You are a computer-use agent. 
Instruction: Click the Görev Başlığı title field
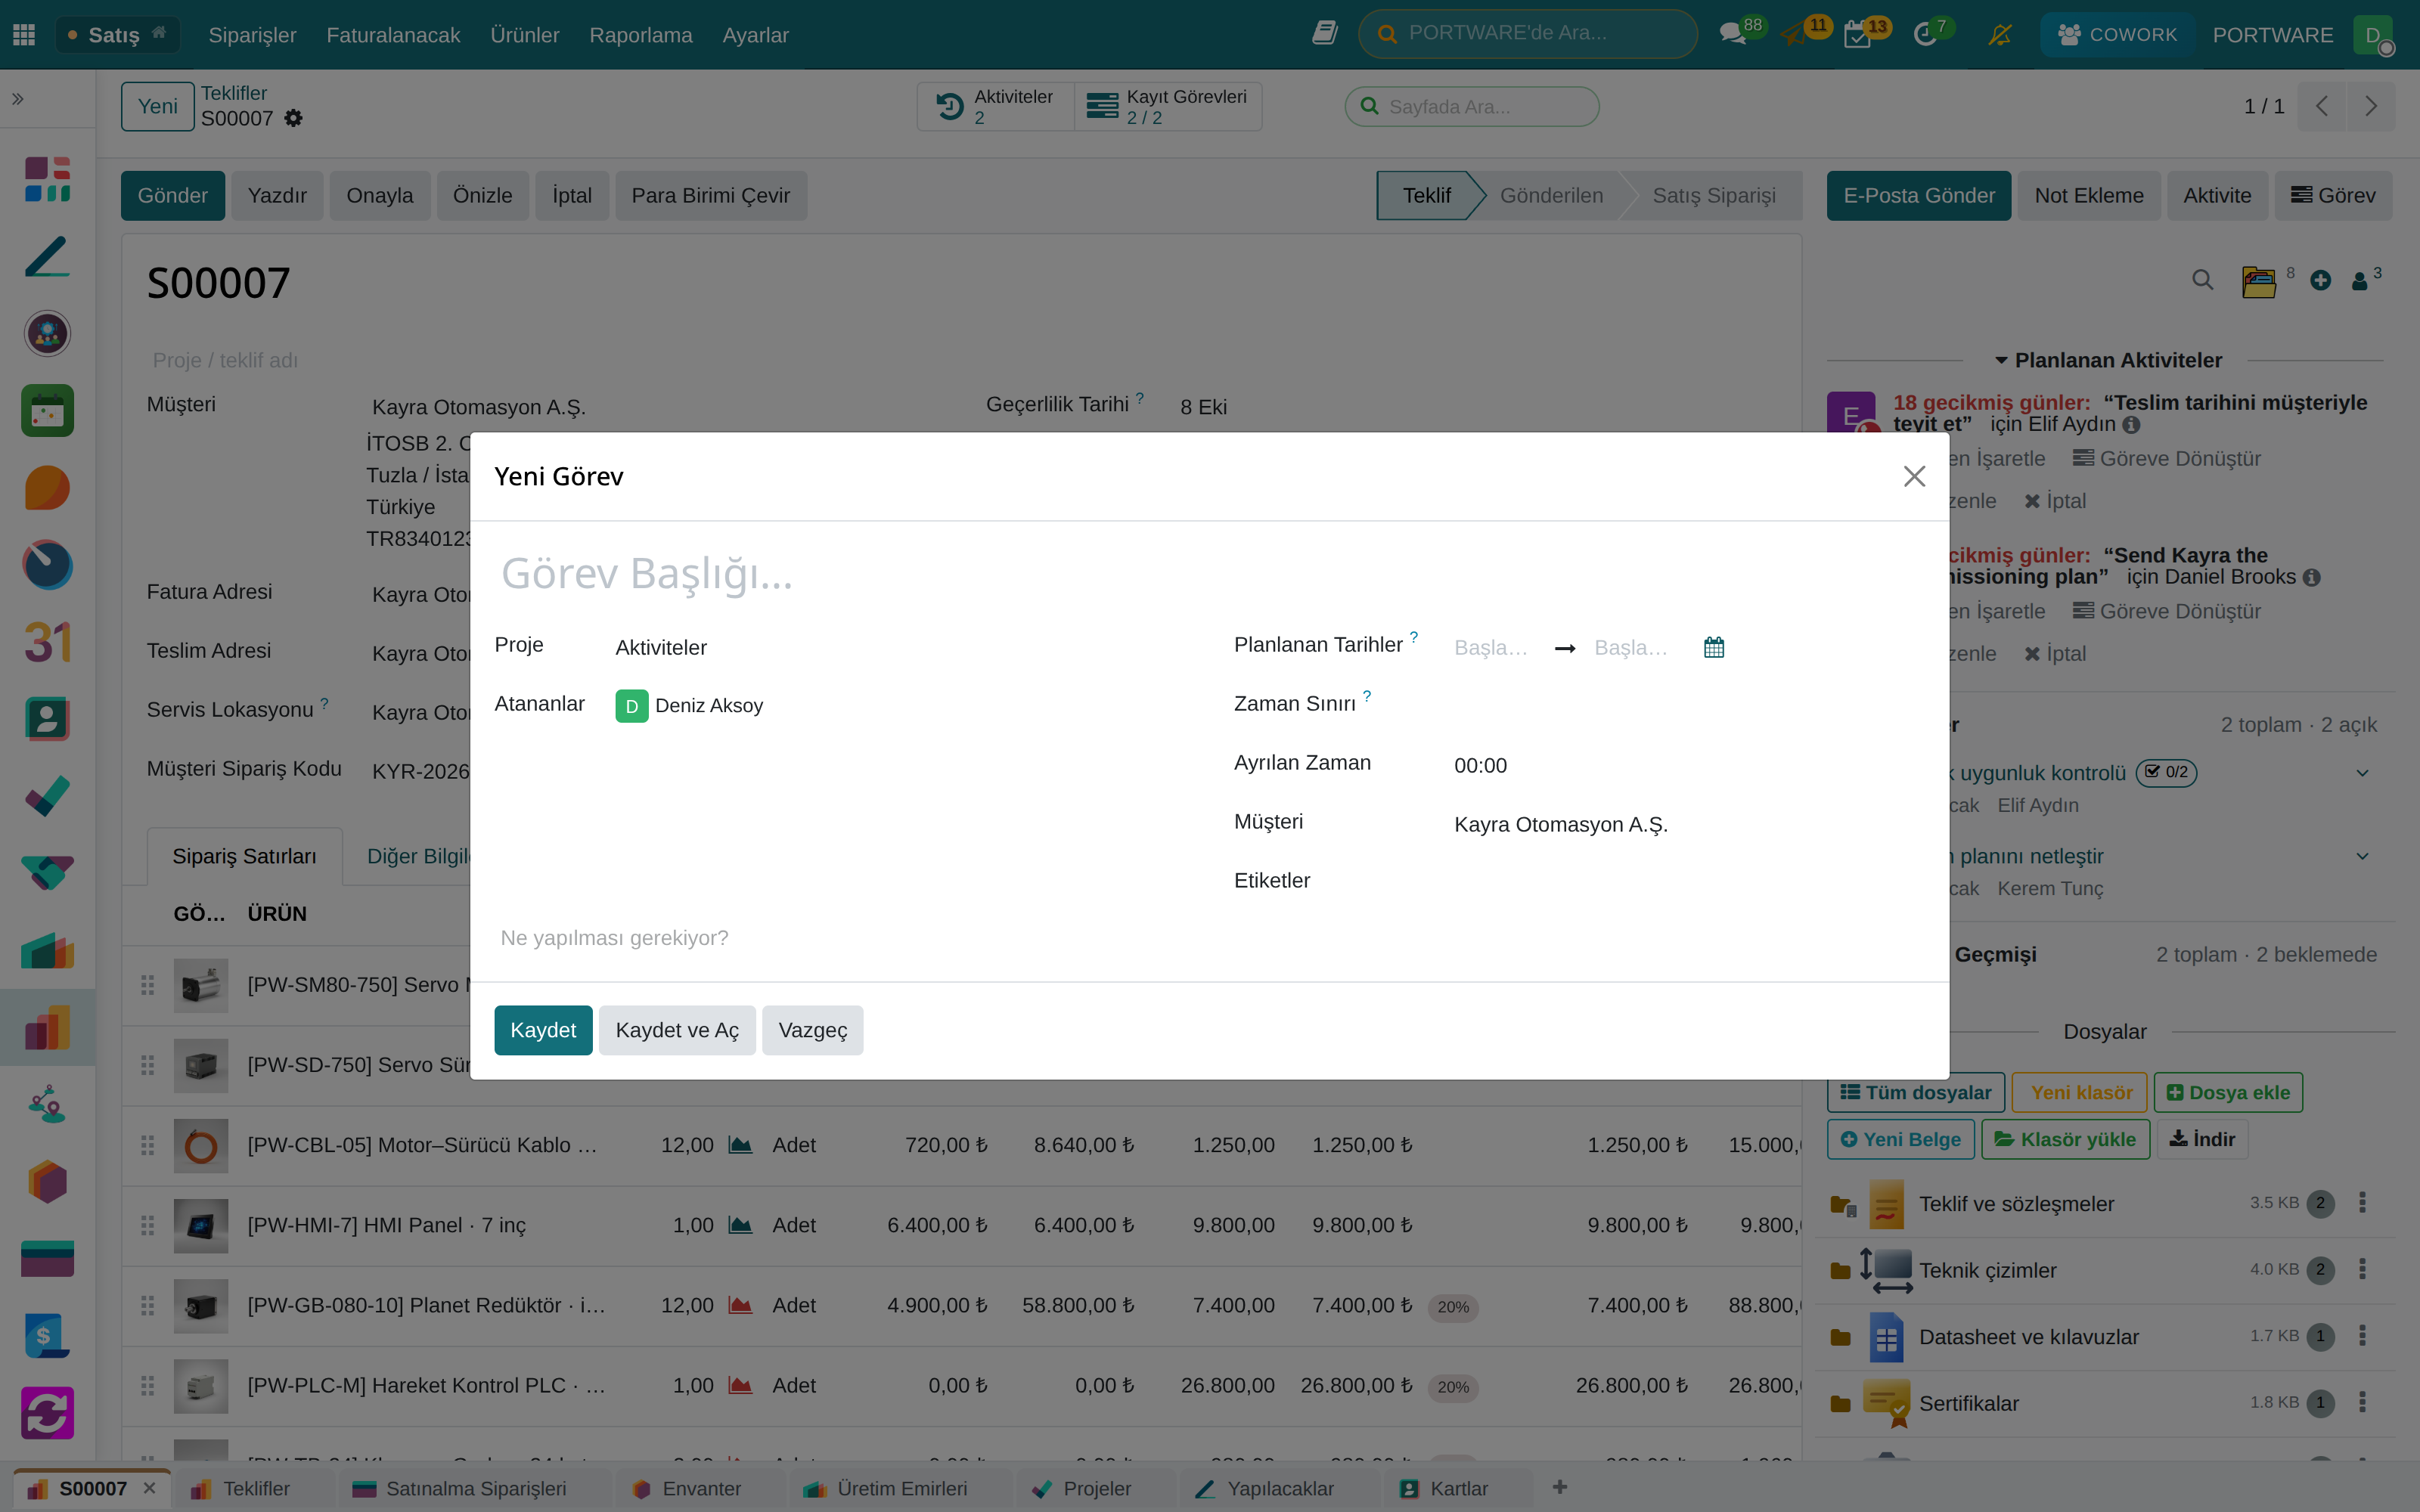[x=1209, y=573]
